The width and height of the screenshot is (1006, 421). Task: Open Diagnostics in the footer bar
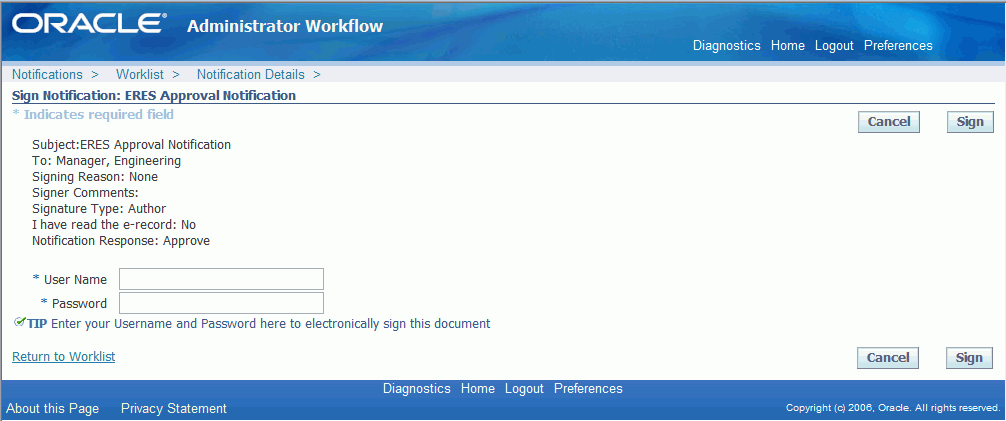(416, 388)
